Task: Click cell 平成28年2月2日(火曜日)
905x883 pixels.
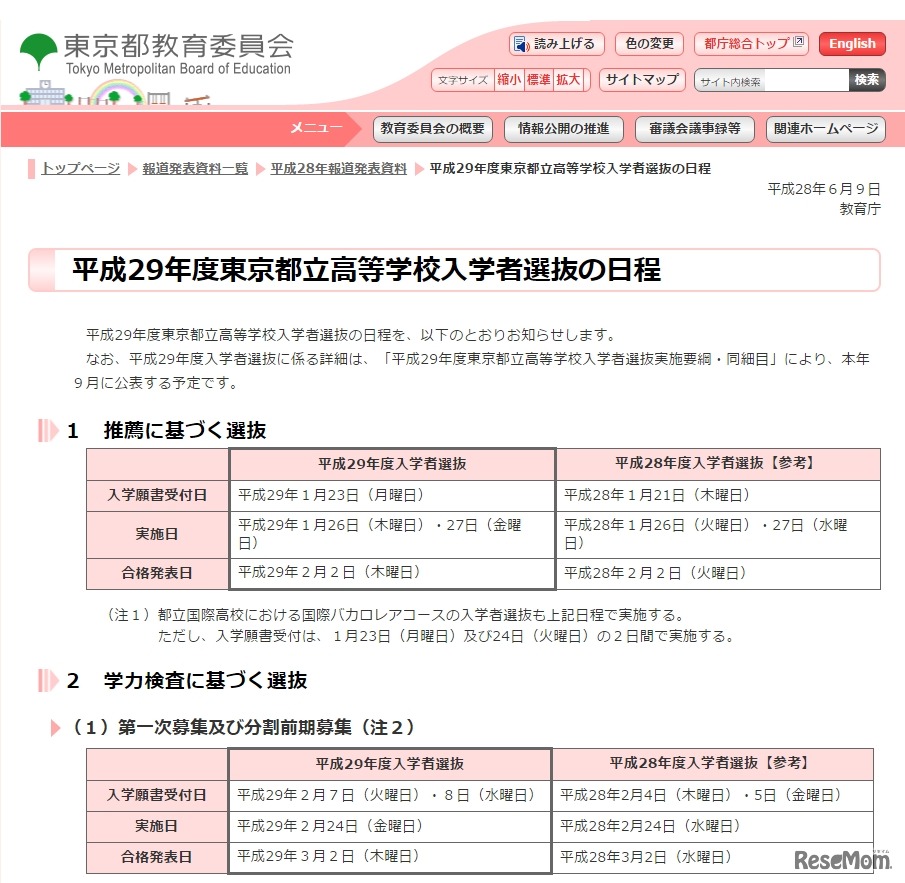Action: coord(718,573)
